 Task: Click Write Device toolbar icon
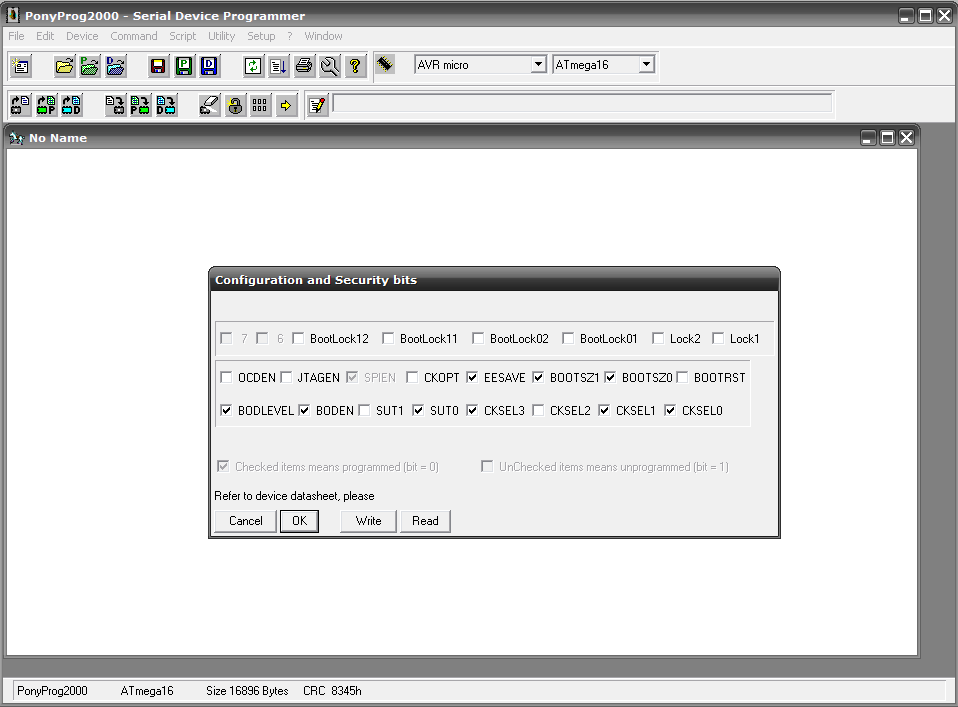point(114,105)
